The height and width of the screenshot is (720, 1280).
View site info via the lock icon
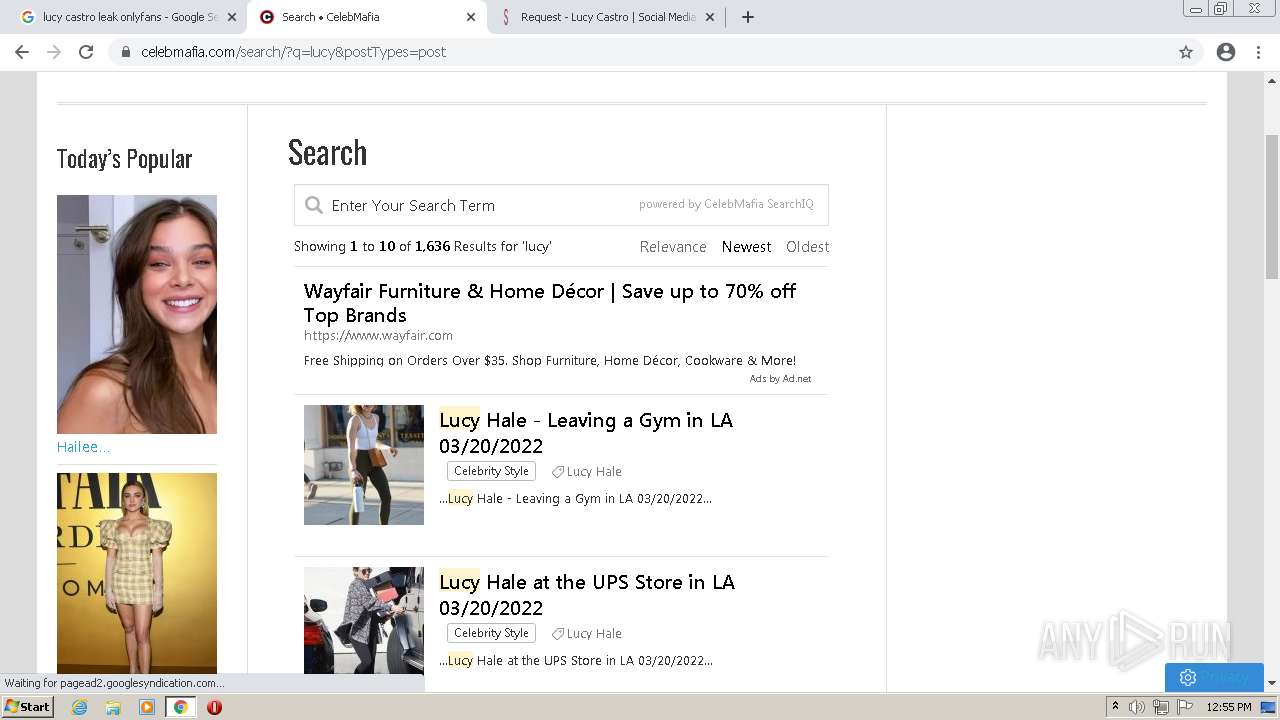125,52
